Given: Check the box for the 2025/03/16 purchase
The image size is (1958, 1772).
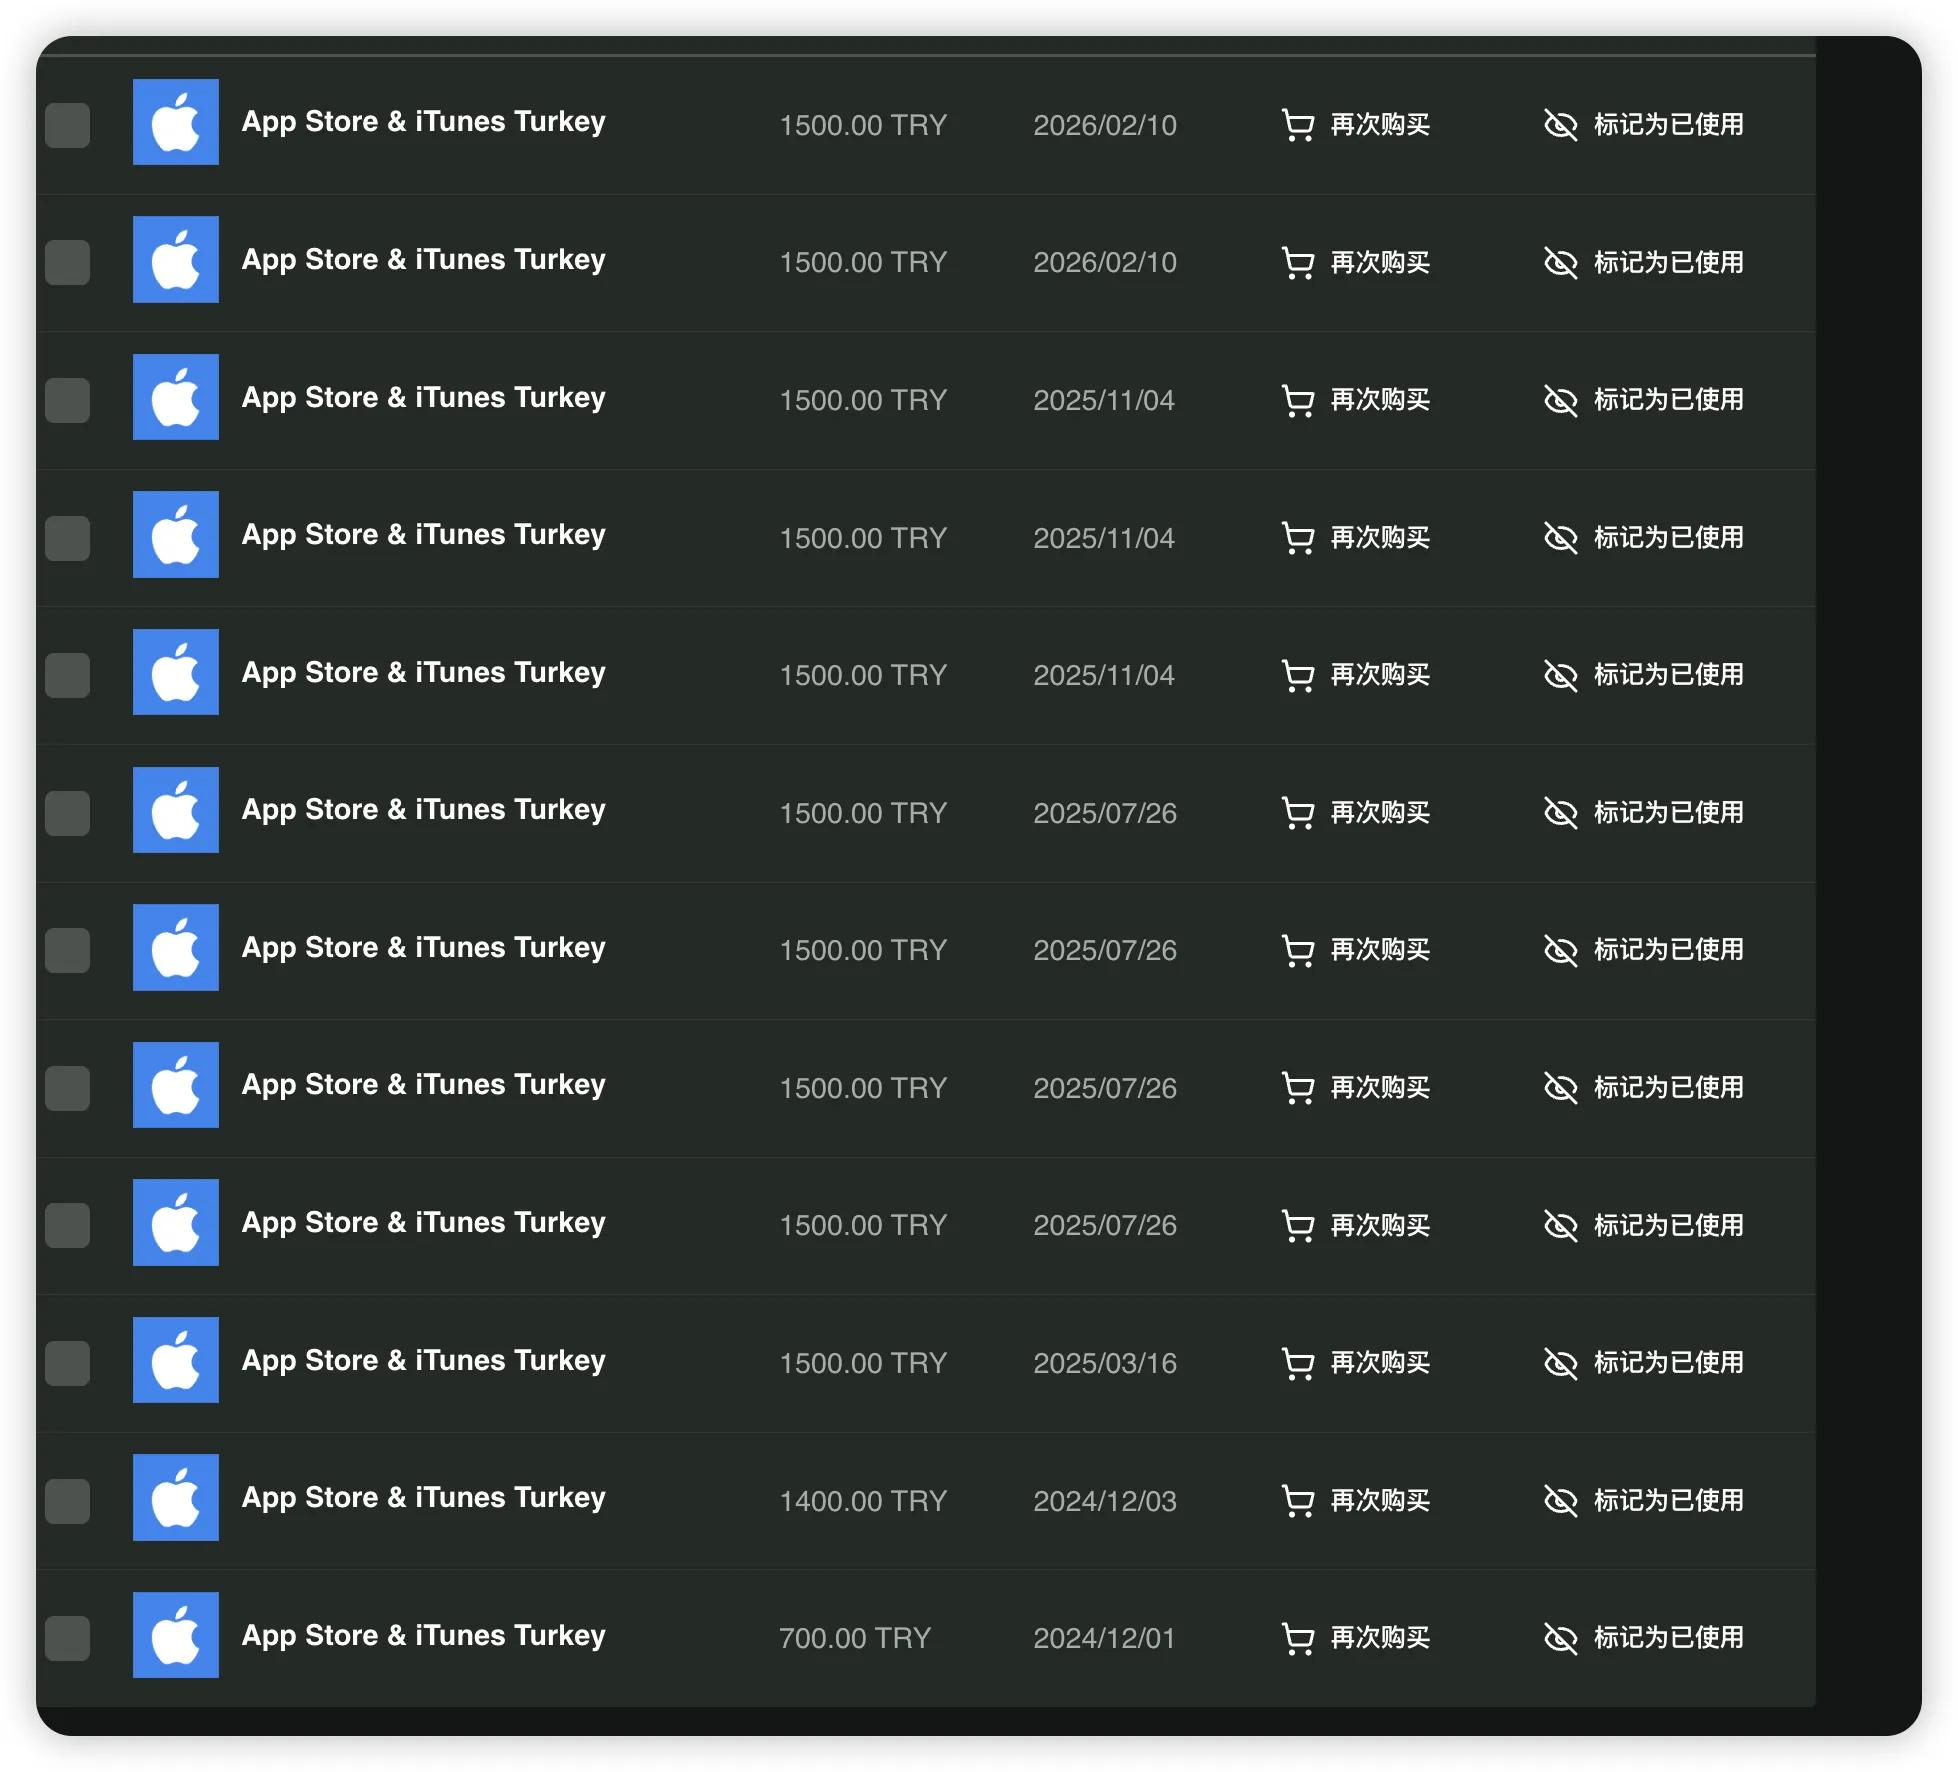Looking at the screenshot, I should [68, 1363].
